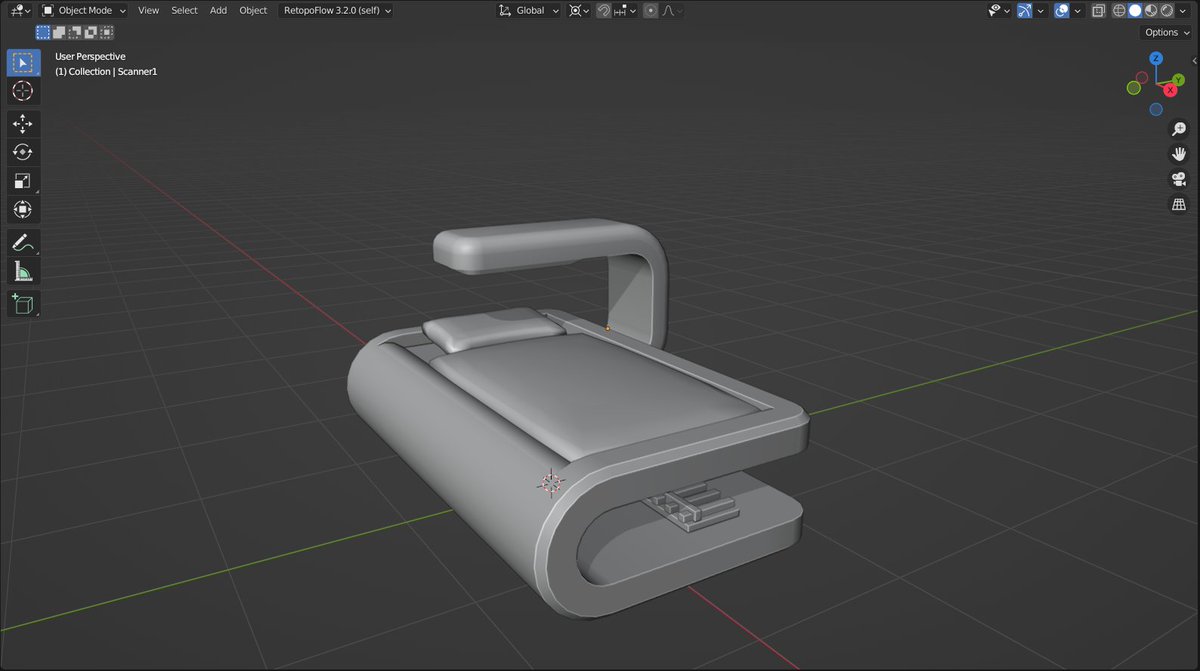Select the Measure tool
This screenshot has height=671, width=1200.
(23, 271)
